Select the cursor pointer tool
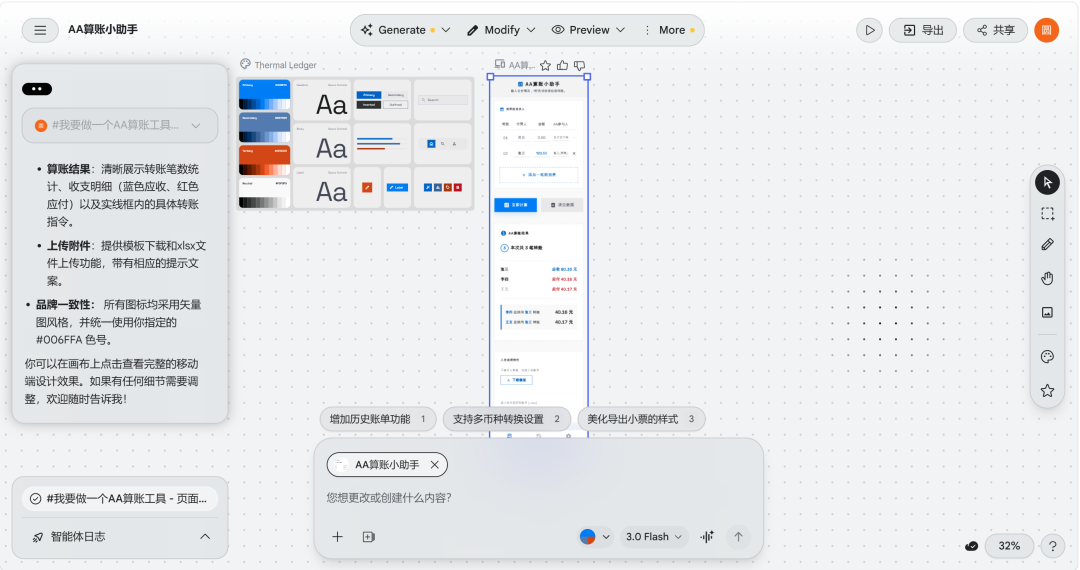The height and width of the screenshot is (570, 1080). tap(1047, 183)
